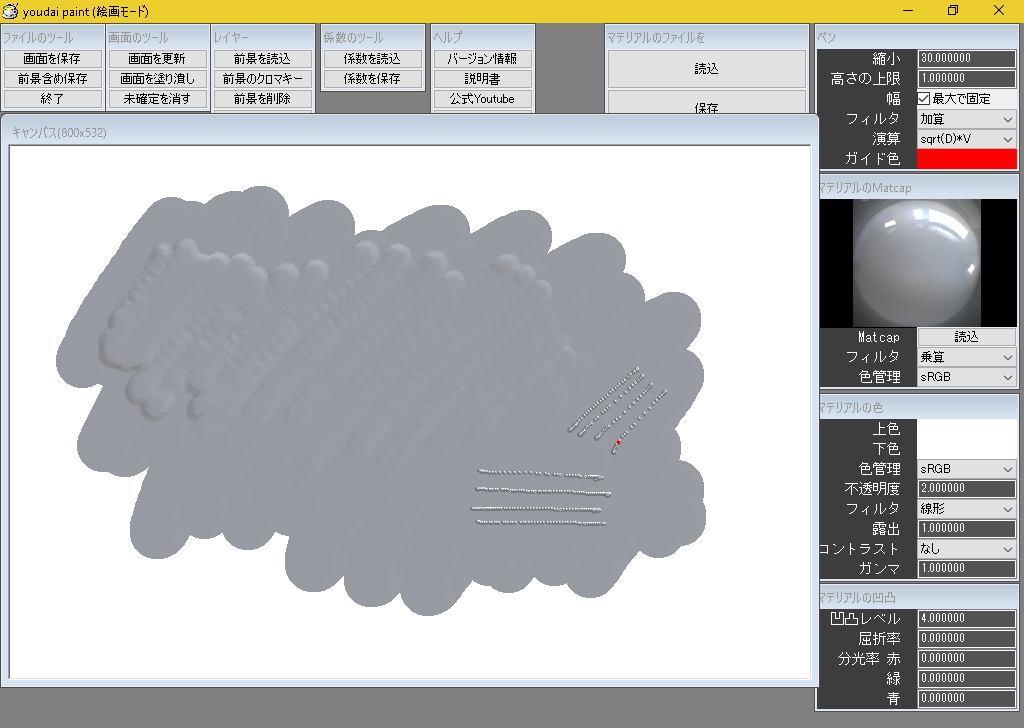
Task: Open the 演算 dropdown showing sqrt(D)*V
Action: [966, 139]
